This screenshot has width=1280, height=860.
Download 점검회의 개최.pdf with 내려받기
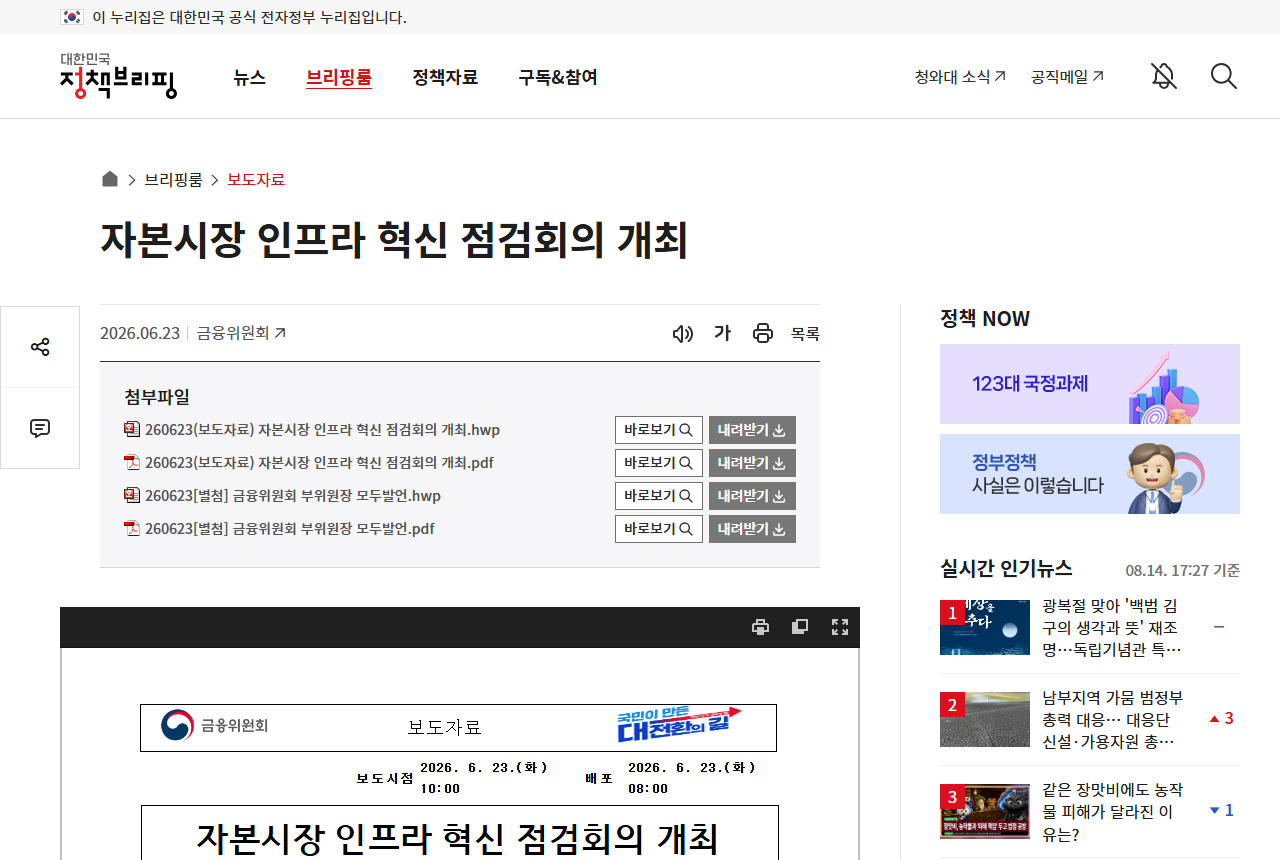(752, 463)
